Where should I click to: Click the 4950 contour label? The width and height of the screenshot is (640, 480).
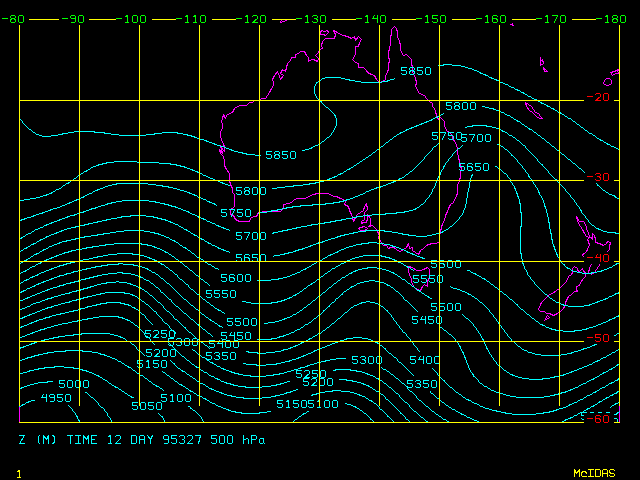(x=56, y=398)
